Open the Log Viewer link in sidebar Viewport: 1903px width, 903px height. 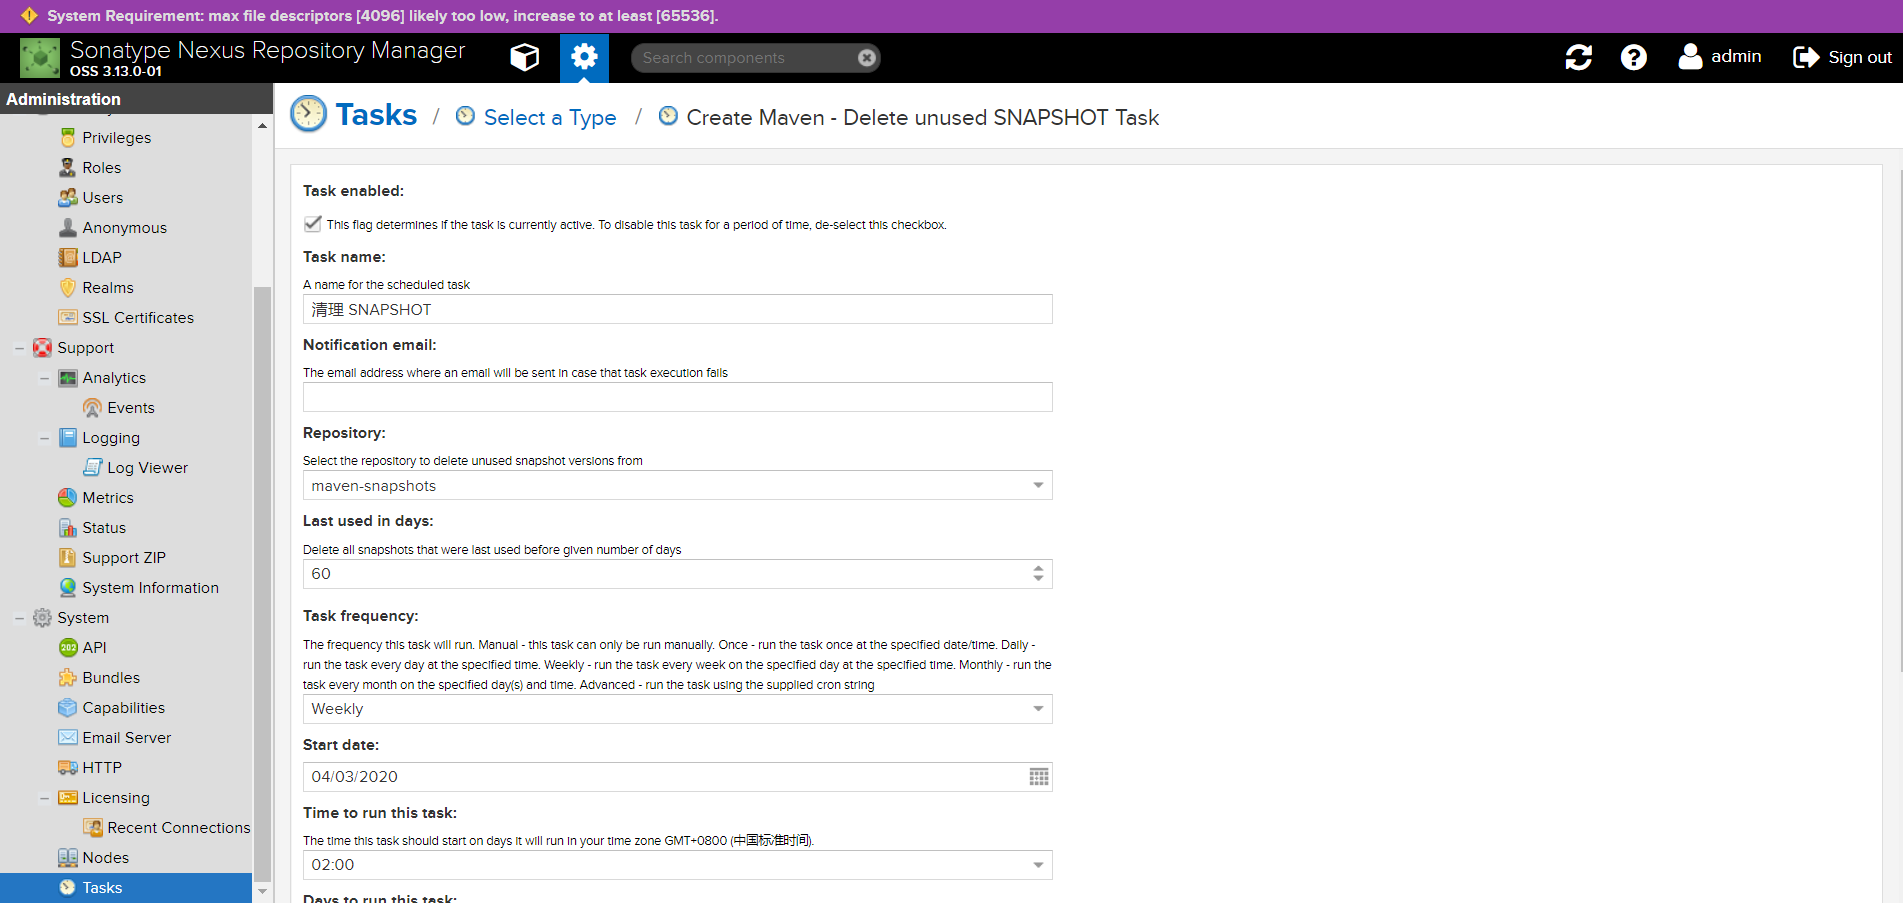147,468
